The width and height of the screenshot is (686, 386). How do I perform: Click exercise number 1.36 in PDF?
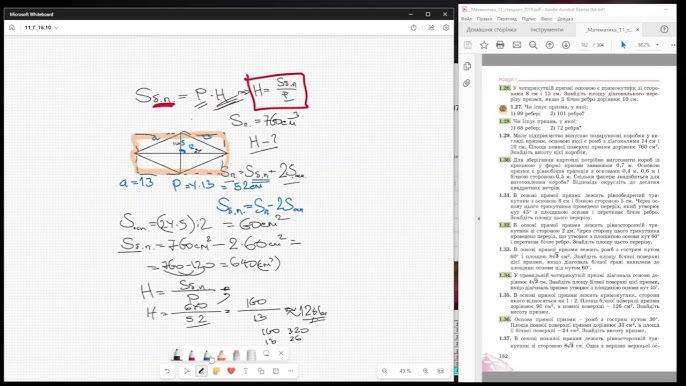click(x=504, y=319)
